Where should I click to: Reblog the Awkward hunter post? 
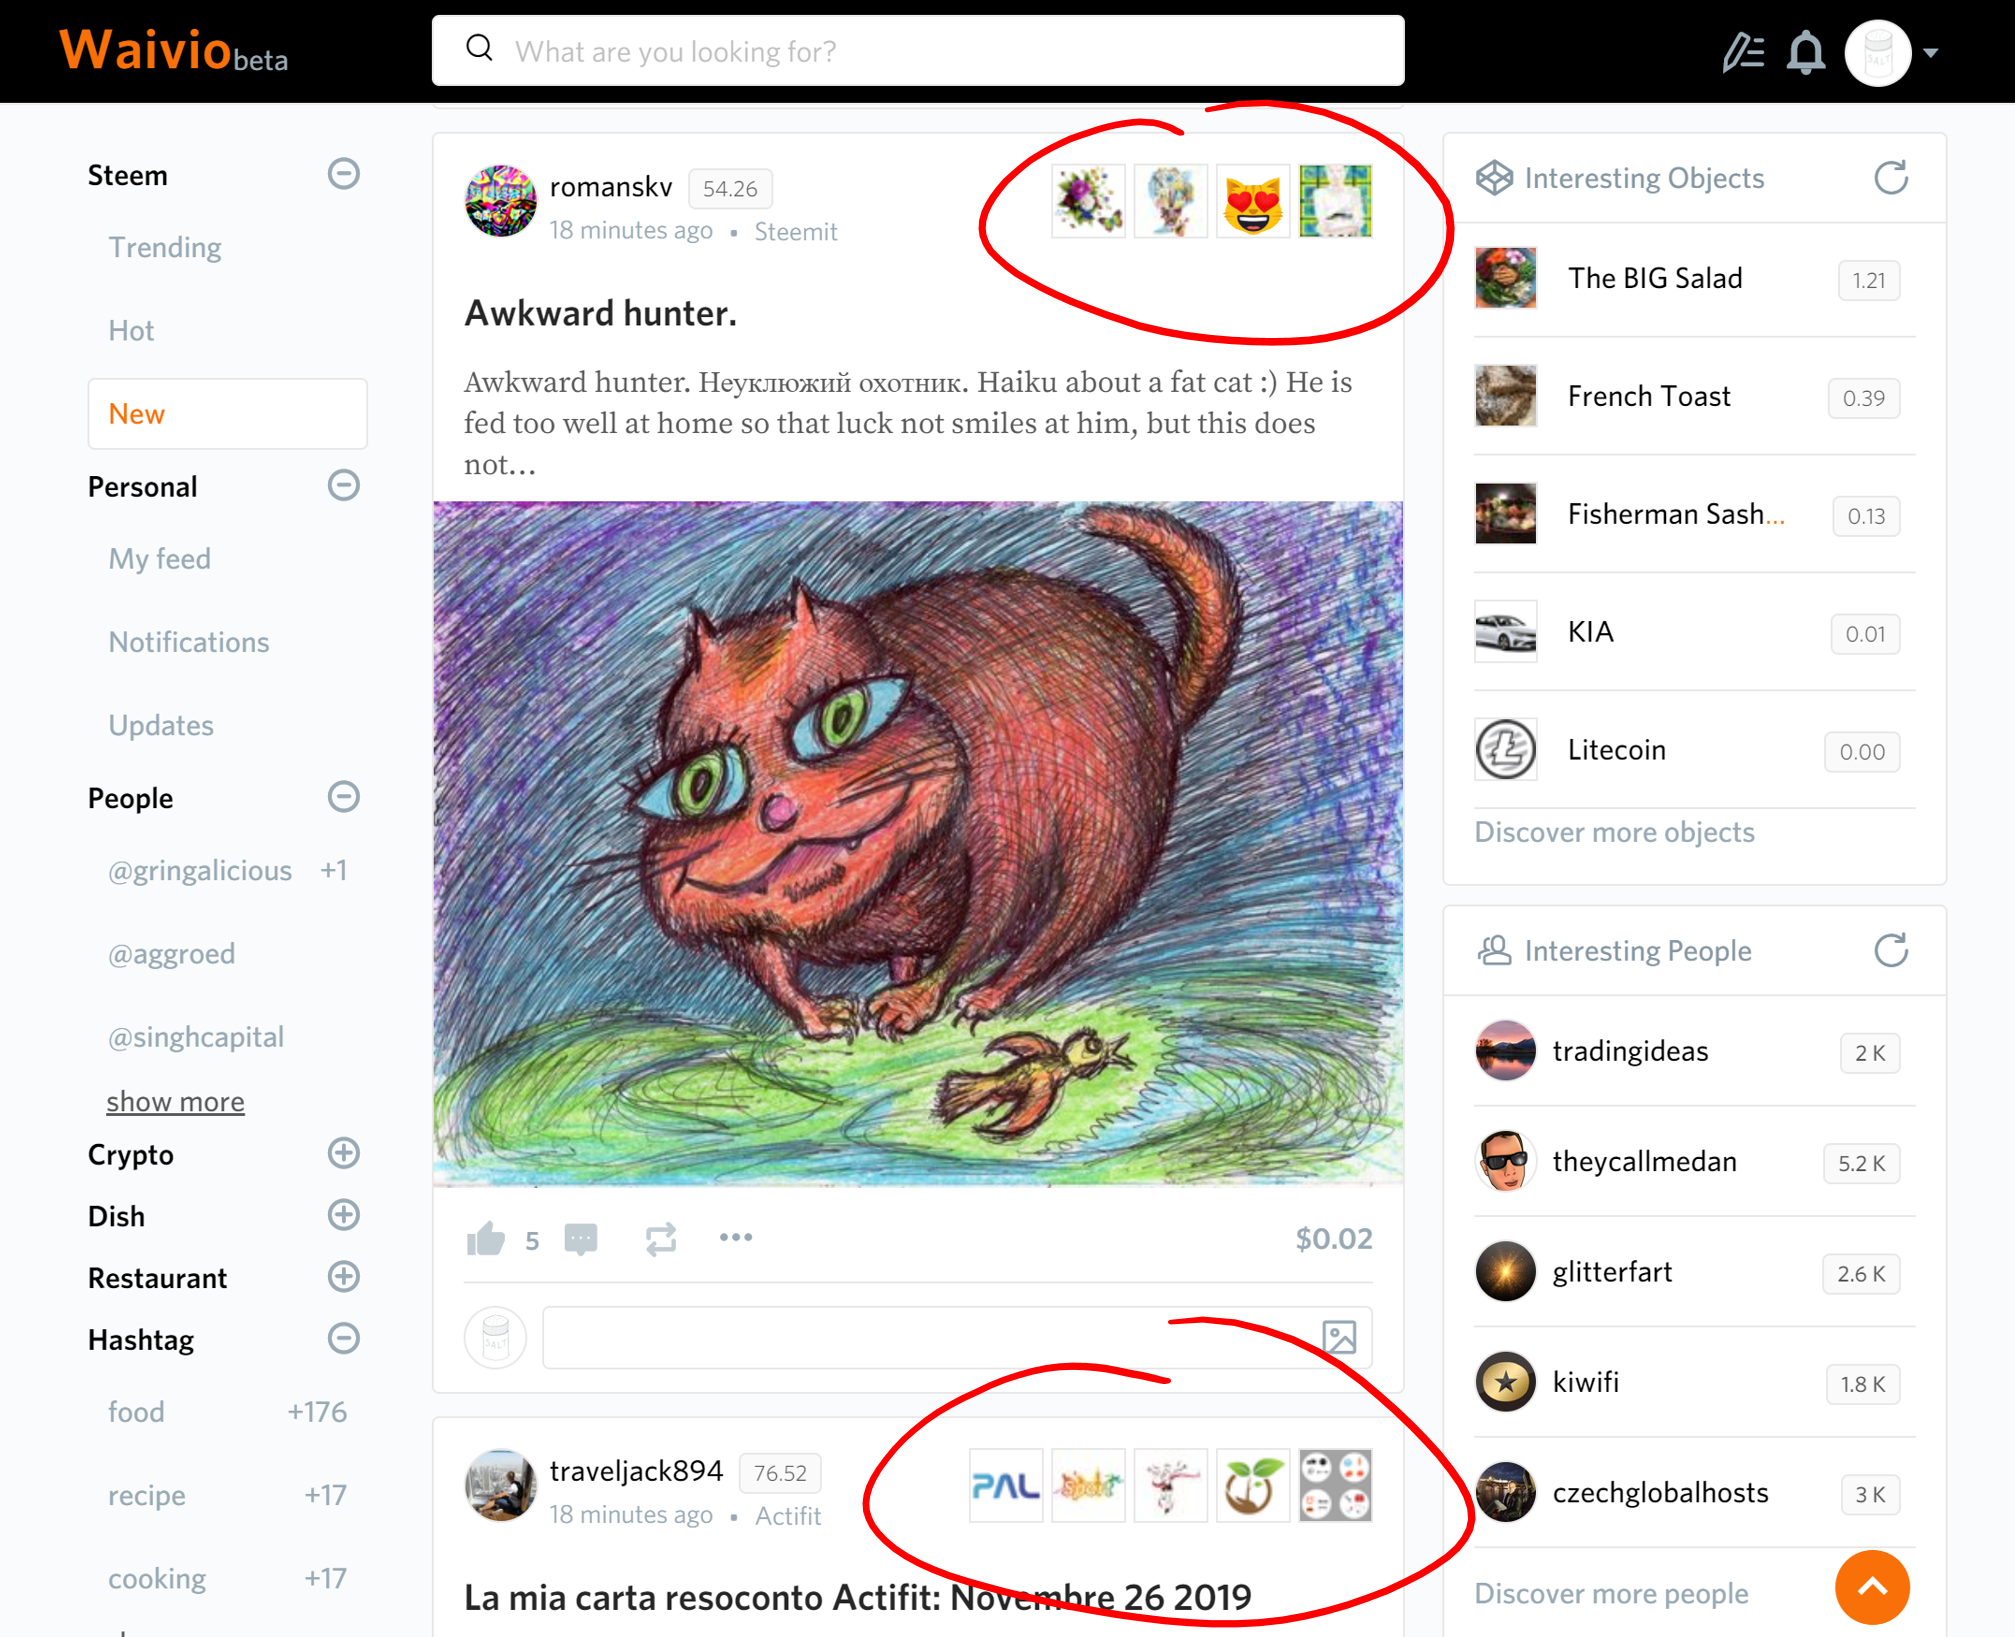coord(660,1239)
